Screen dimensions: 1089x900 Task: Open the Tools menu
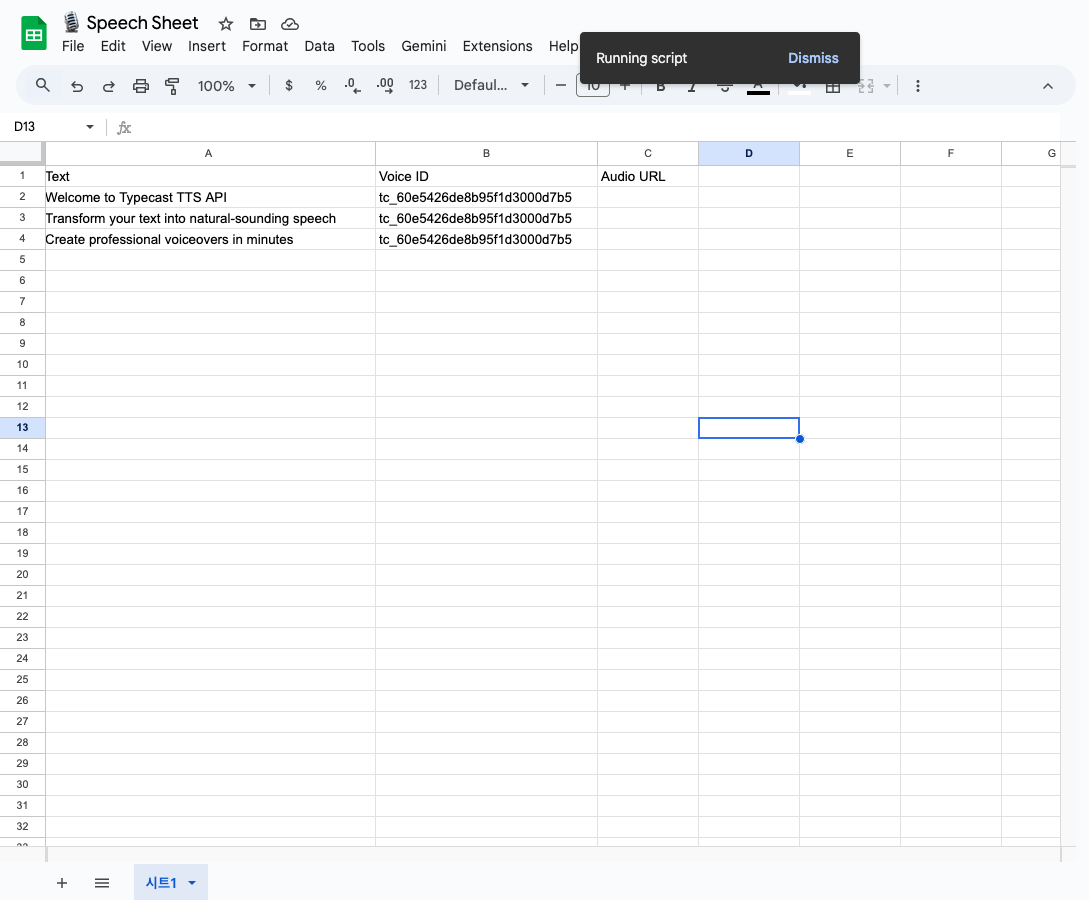pyautogui.click(x=367, y=46)
